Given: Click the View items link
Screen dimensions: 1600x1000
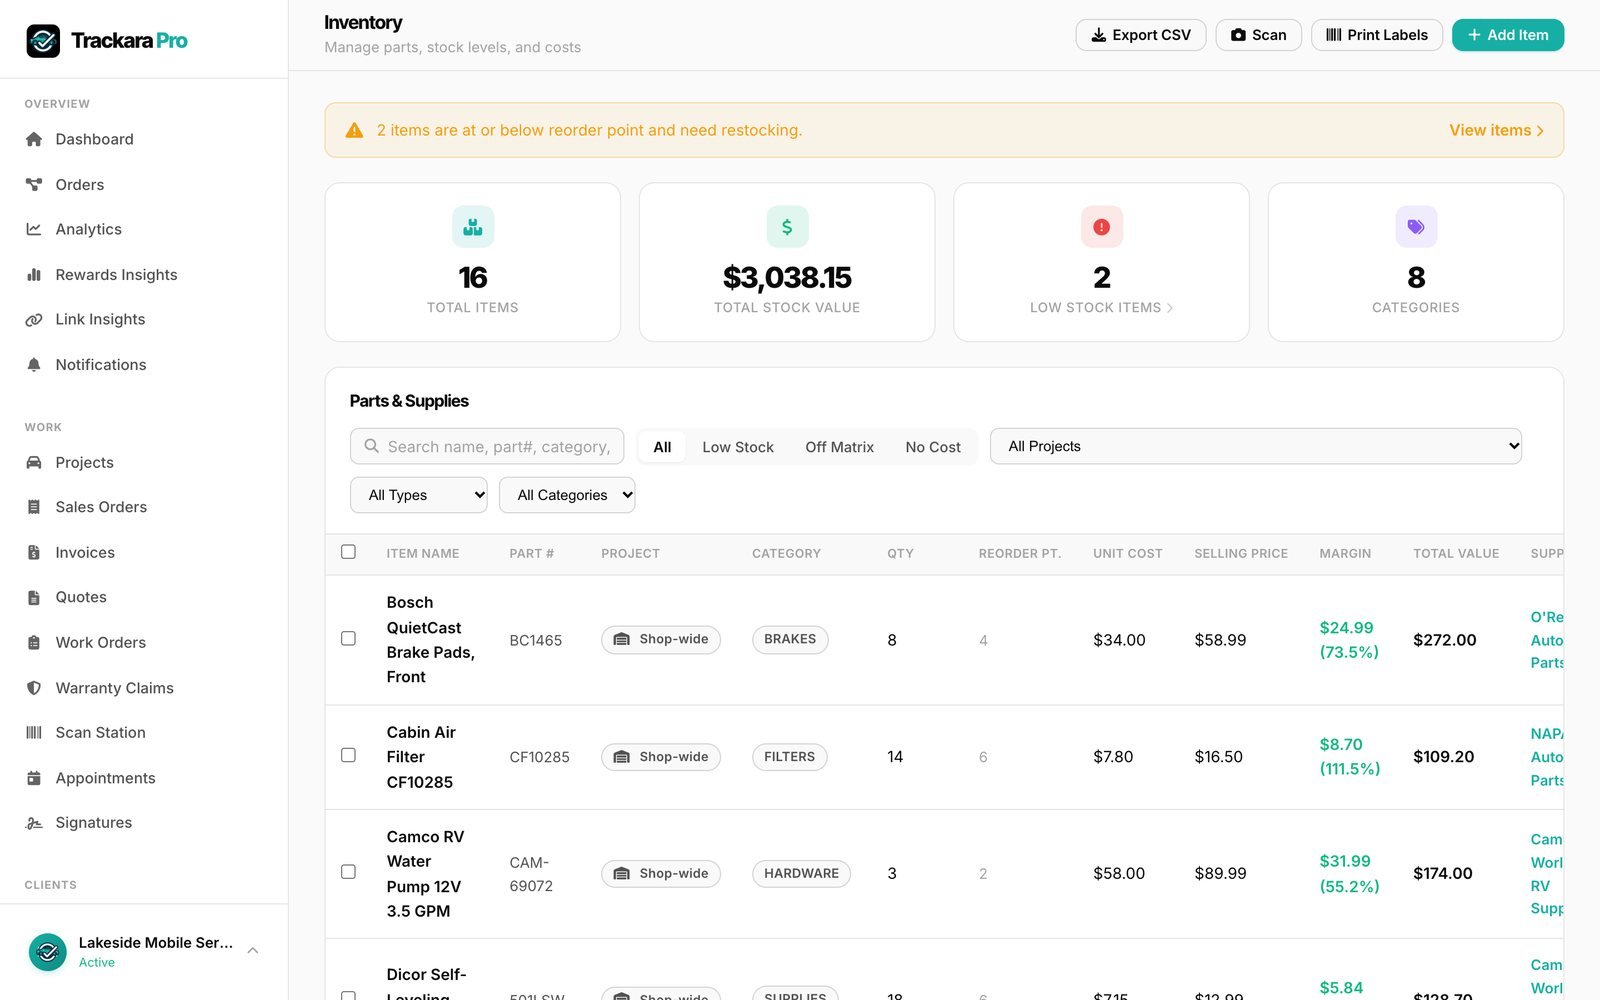Looking at the screenshot, I should [1496, 130].
